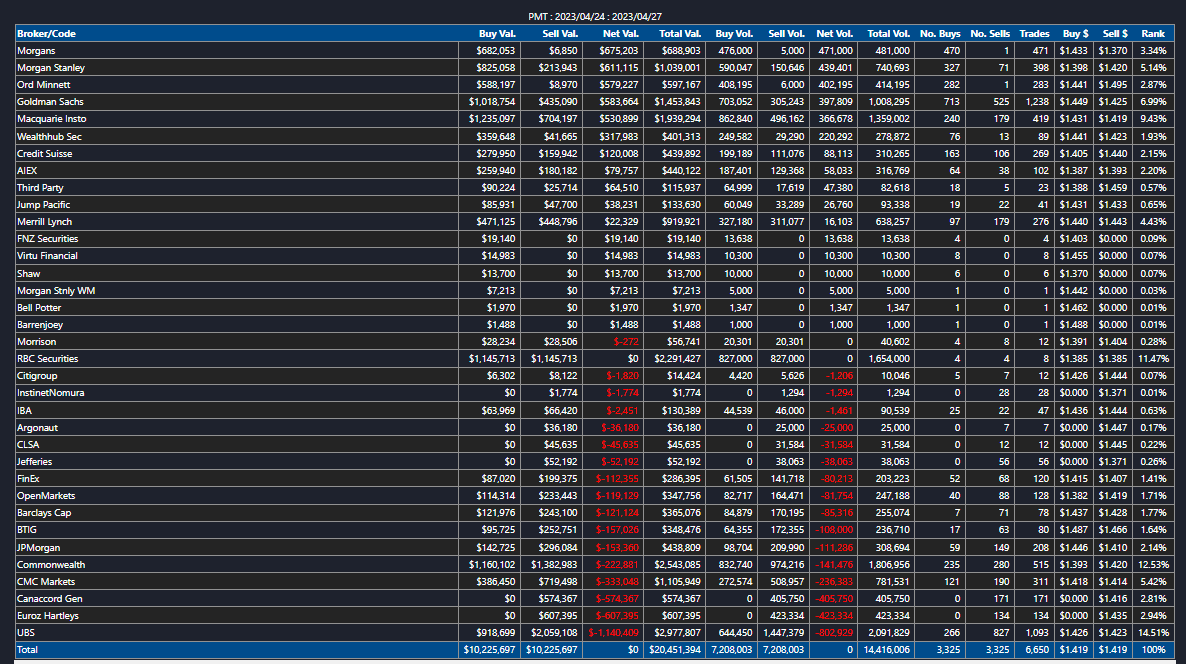Select Goldman Sachs trades count 1,238
The height and width of the screenshot is (664, 1186).
point(1037,102)
